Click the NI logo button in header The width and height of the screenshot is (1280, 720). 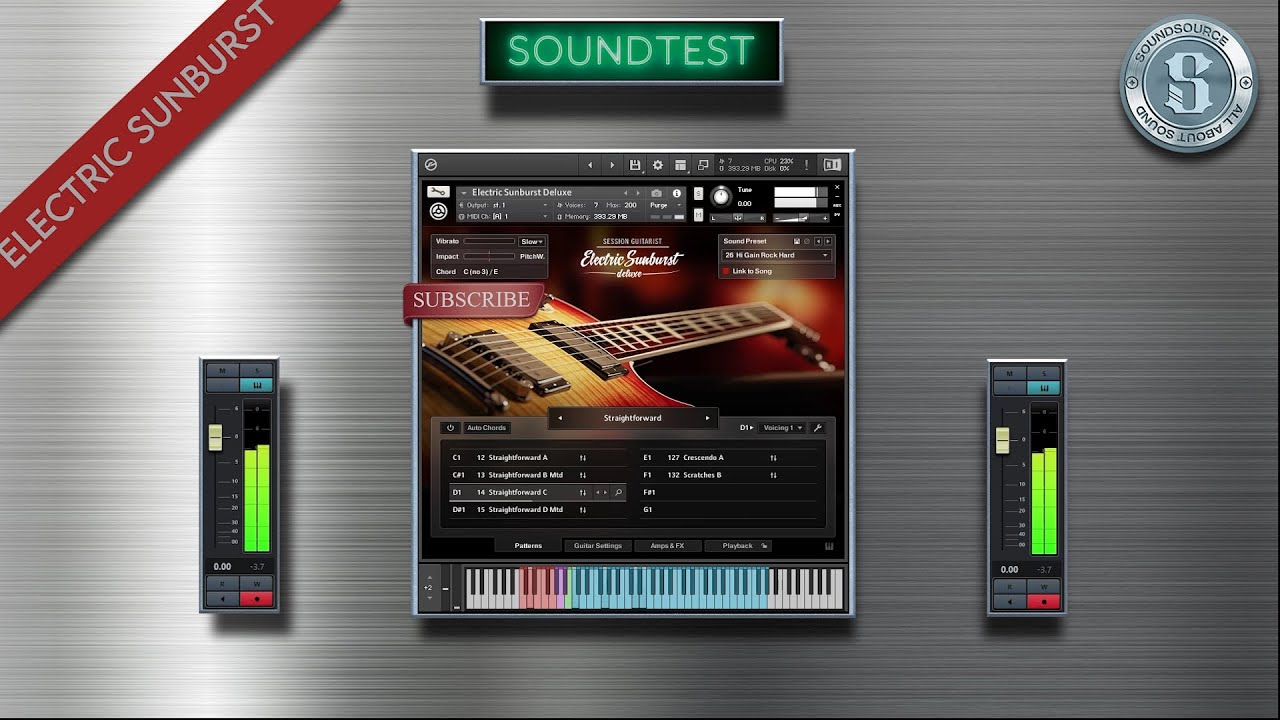point(832,165)
